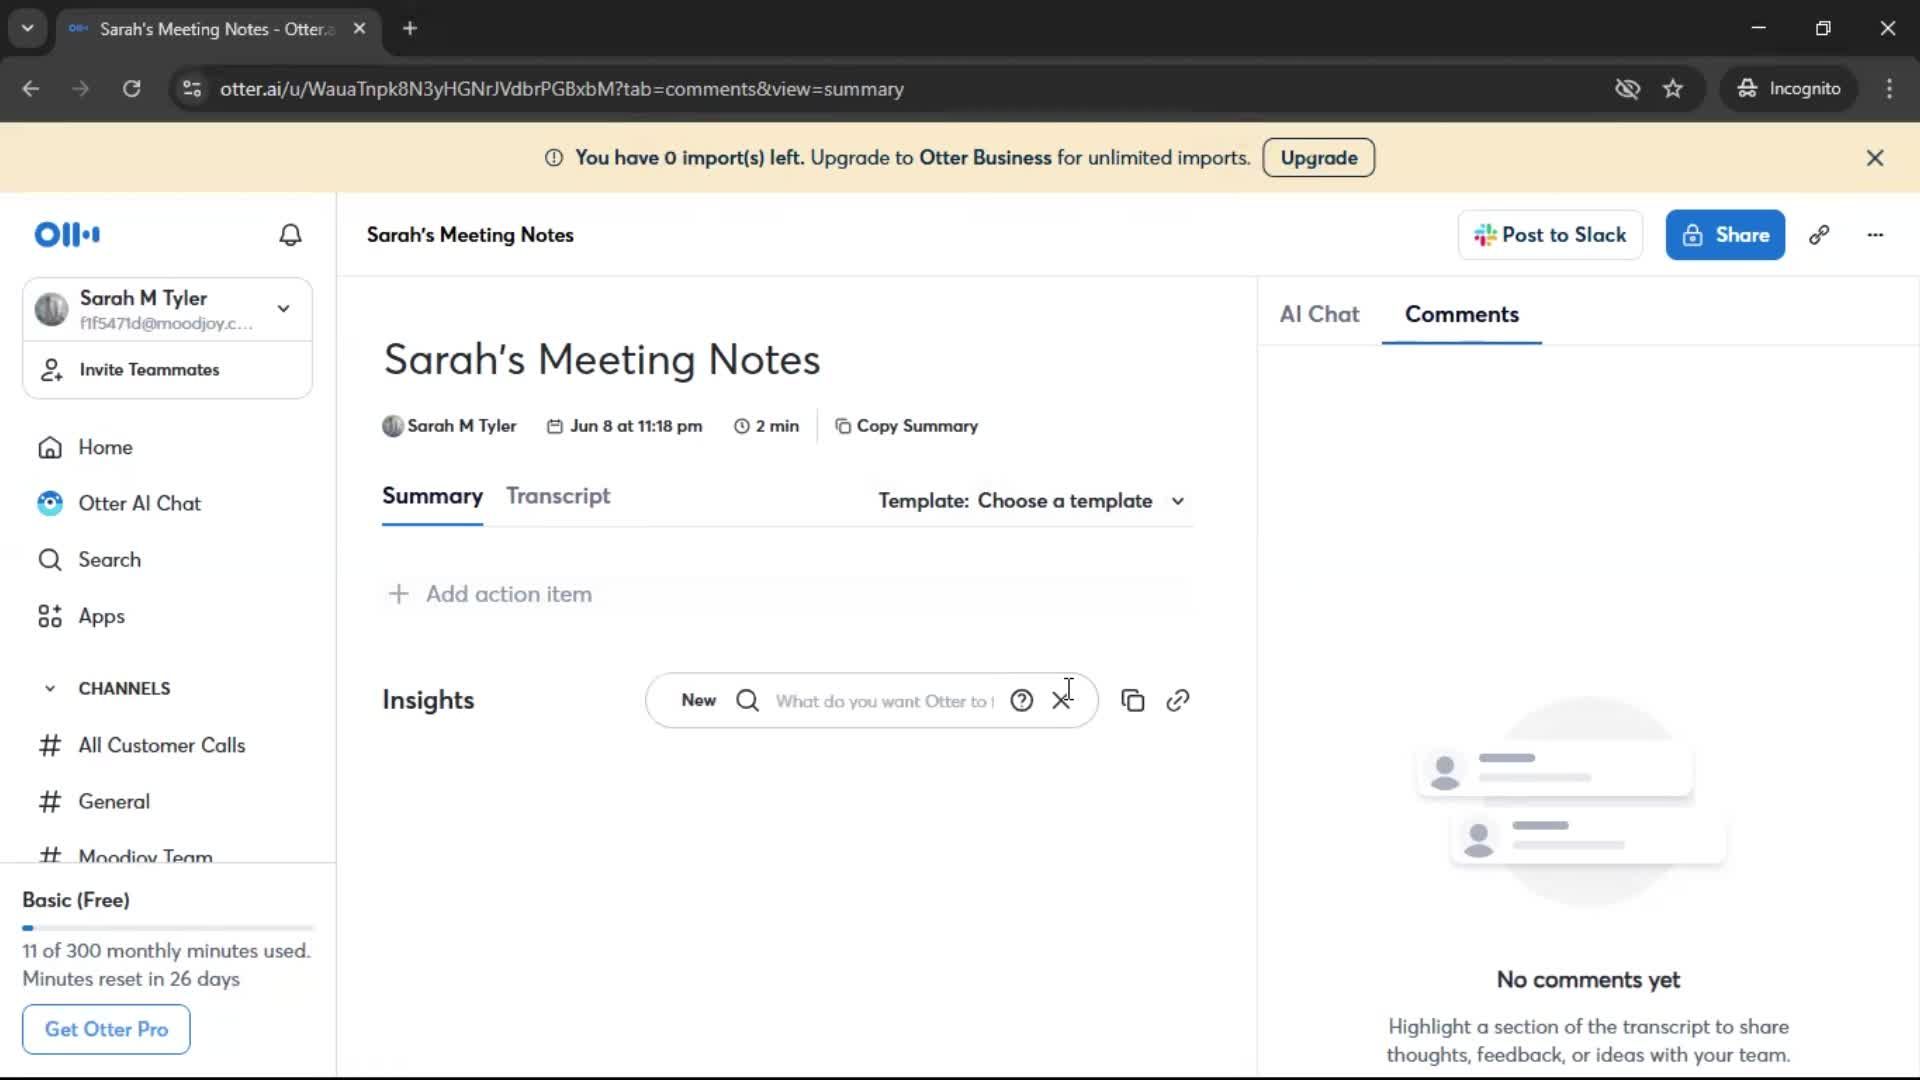Click the Insights link icon

click(1178, 701)
